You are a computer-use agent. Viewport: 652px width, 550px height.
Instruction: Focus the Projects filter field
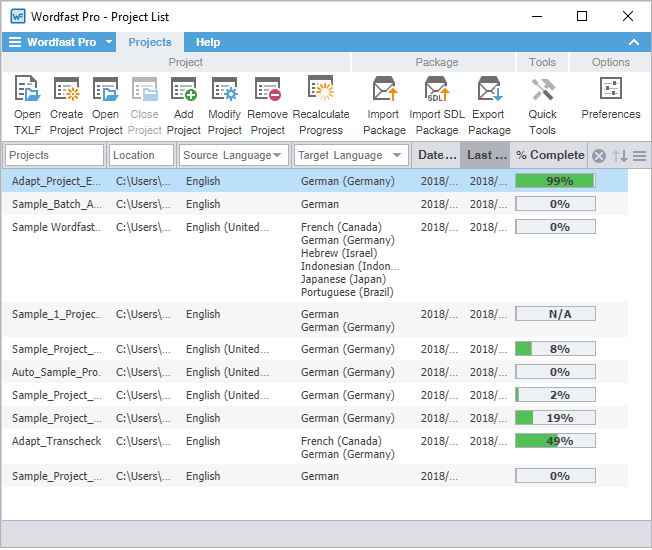tap(54, 155)
